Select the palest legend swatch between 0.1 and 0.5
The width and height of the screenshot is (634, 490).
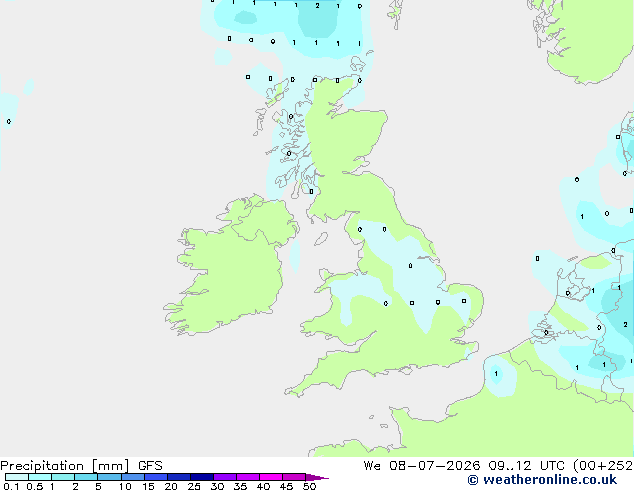click(17, 477)
